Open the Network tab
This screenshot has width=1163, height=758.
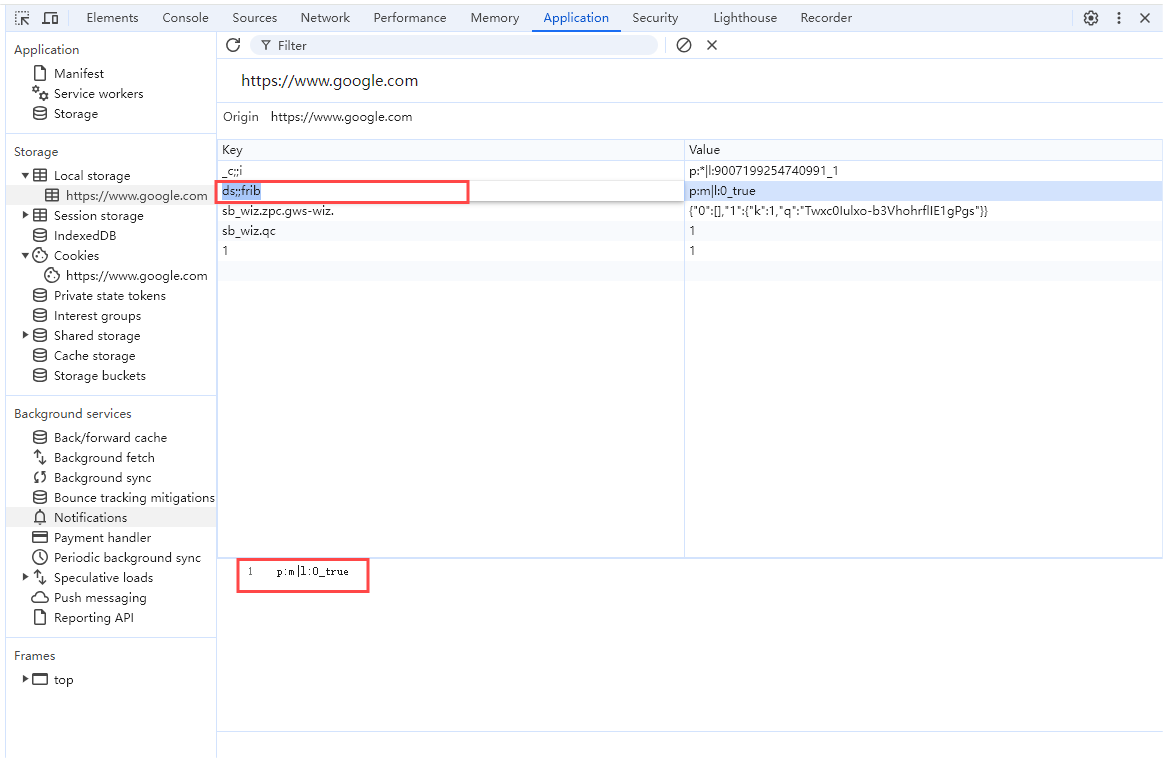pyautogui.click(x=325, y=18)
